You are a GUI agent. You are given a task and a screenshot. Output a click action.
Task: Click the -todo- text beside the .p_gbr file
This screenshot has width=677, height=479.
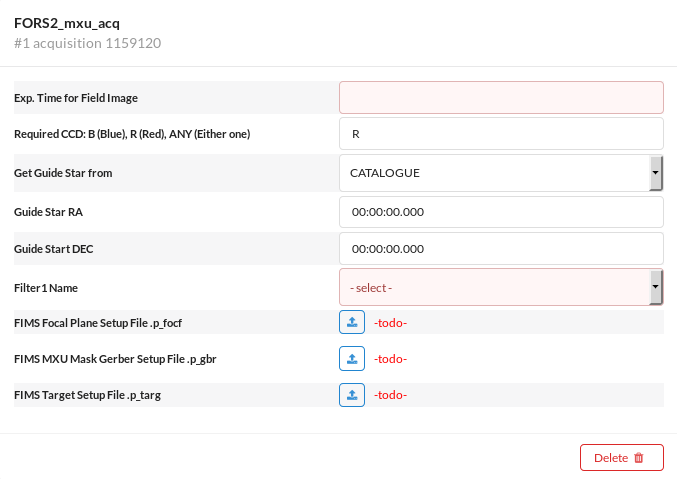(x=390, y=359)
